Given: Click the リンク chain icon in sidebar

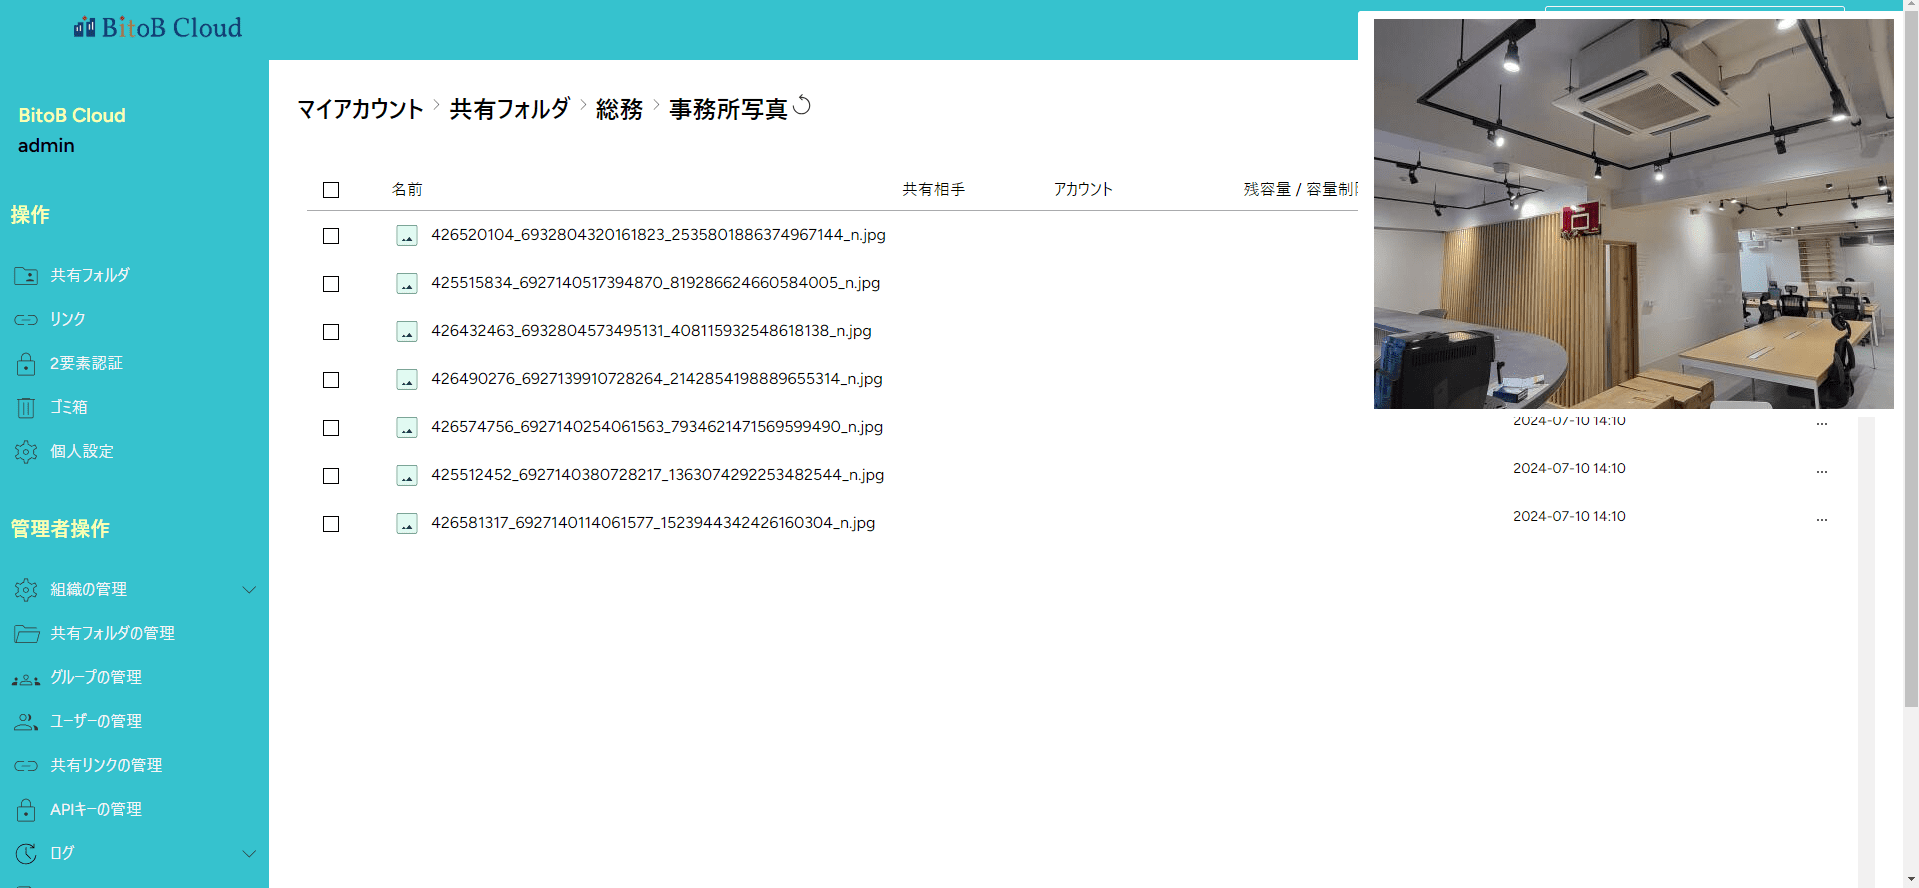Looking at the screenshot, I should [x=26, y=319].
